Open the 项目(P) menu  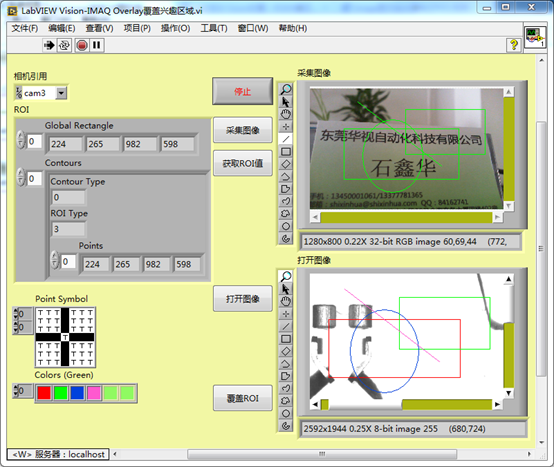(137, 28)
